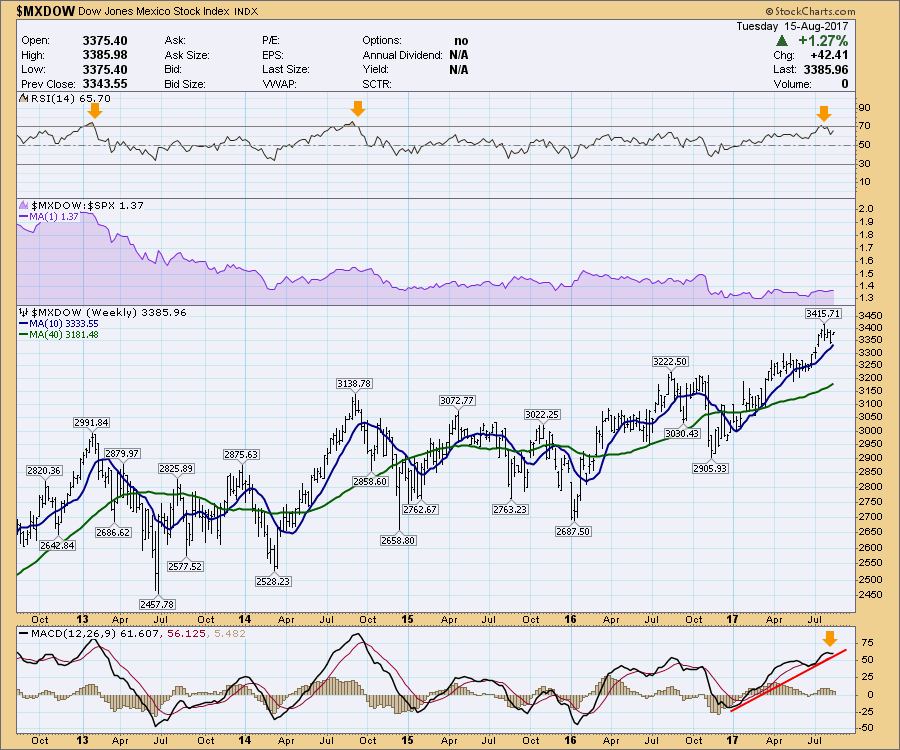The height and width of the screenshot is (750, 900).
Task: Click the green up-triangle change indicator
Action: click(x=781, y=41)
